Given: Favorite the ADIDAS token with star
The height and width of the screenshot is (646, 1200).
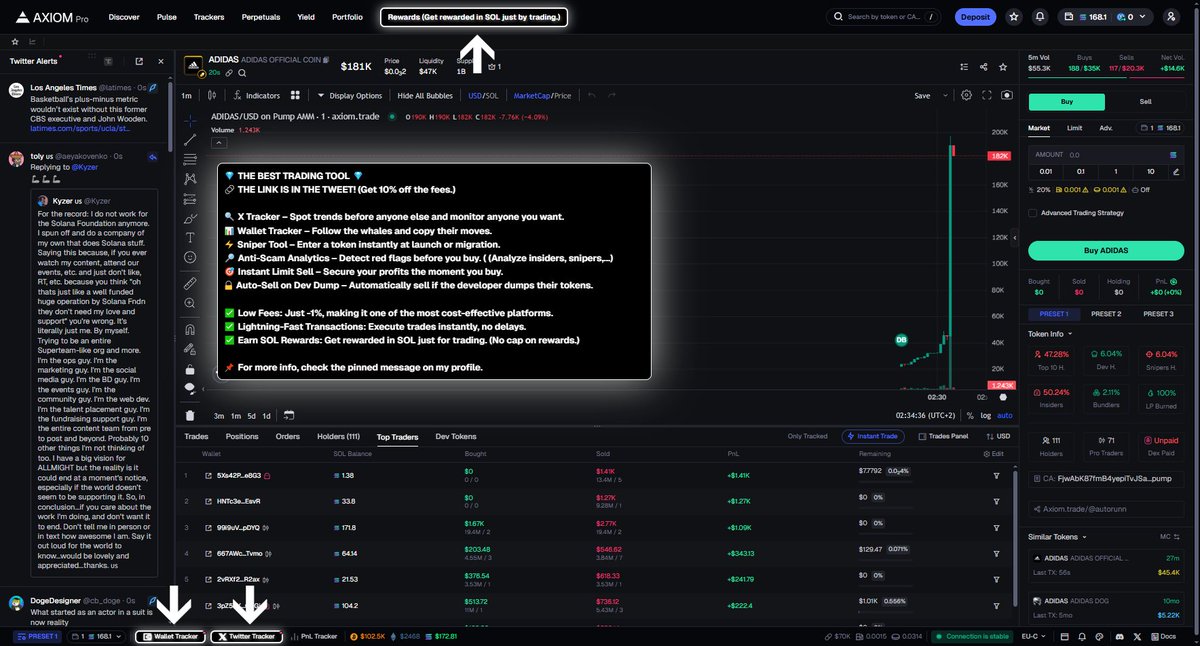Looking at the screenshot, I should click(x=1005, y=67).
